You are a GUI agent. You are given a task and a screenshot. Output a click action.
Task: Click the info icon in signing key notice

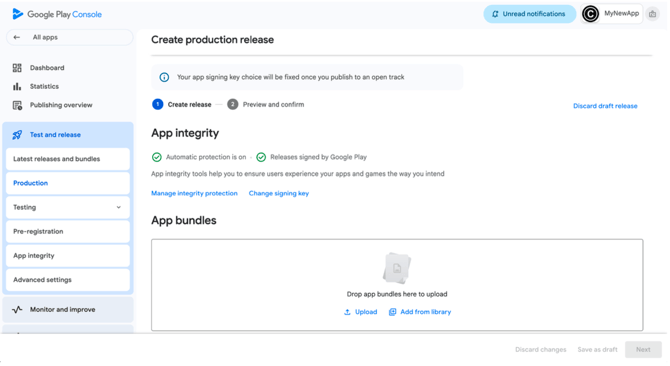click(164, 77)
